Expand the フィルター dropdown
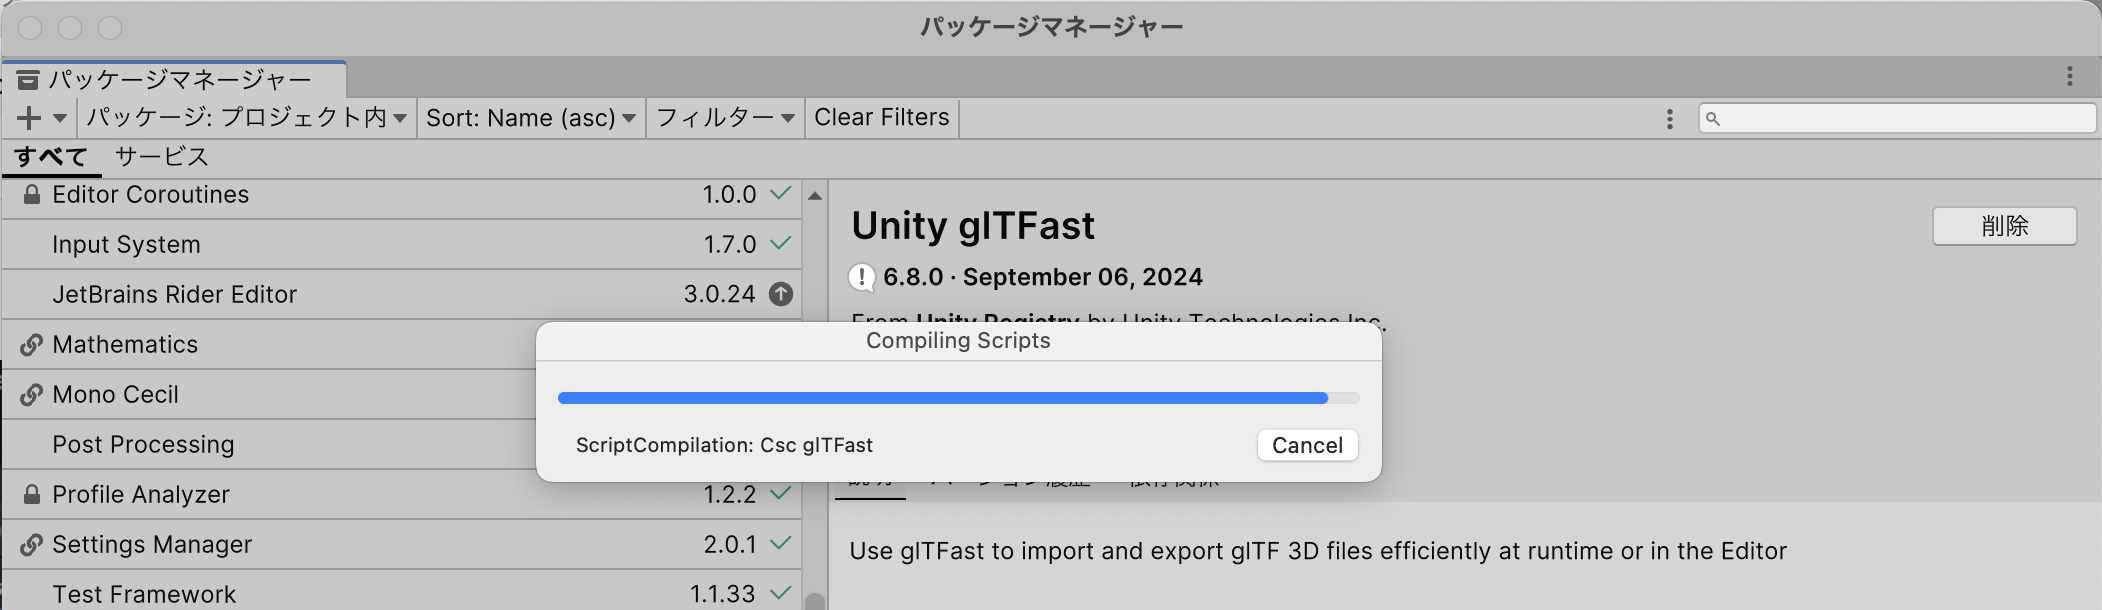Image resolution: width=2102 pixels, height=610 pixels. click(x=725, y=118)
